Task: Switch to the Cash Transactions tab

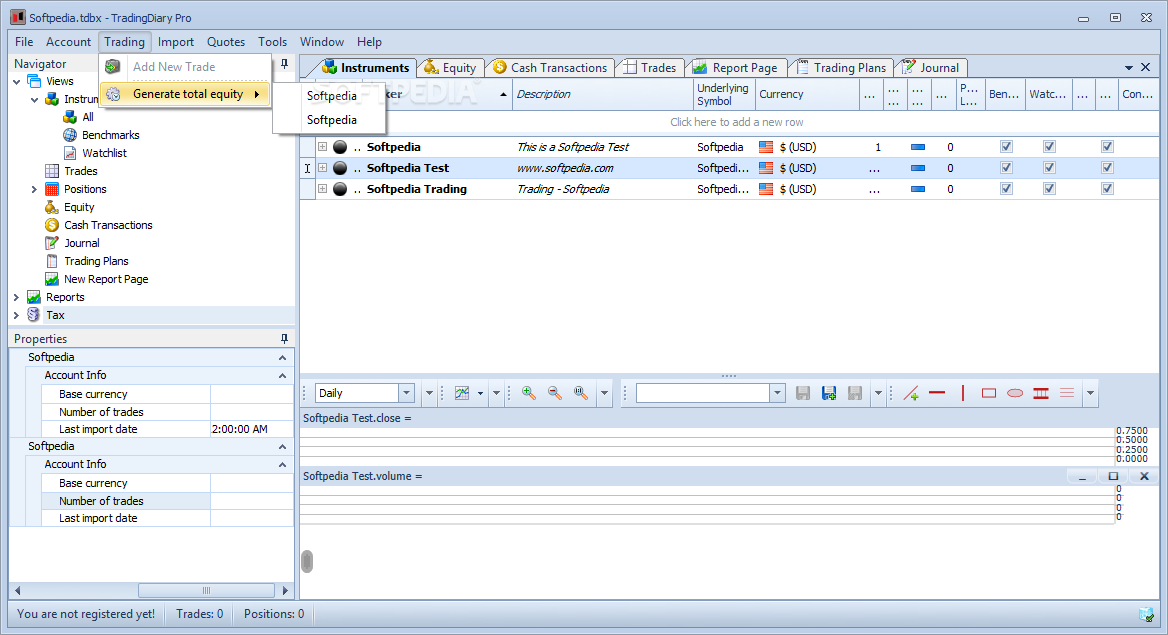Action: pos(550,67)
